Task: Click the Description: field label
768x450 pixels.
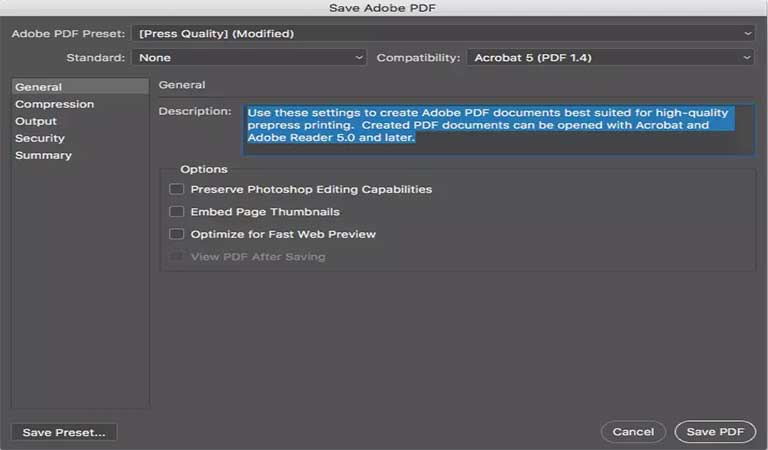Action: [x=195, y=111]
